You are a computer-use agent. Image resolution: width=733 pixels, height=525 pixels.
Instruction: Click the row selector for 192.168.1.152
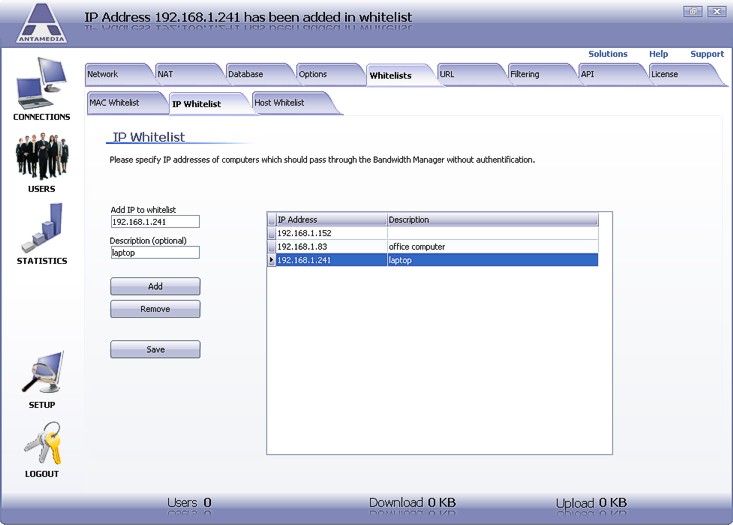click(x=271, y=233)
